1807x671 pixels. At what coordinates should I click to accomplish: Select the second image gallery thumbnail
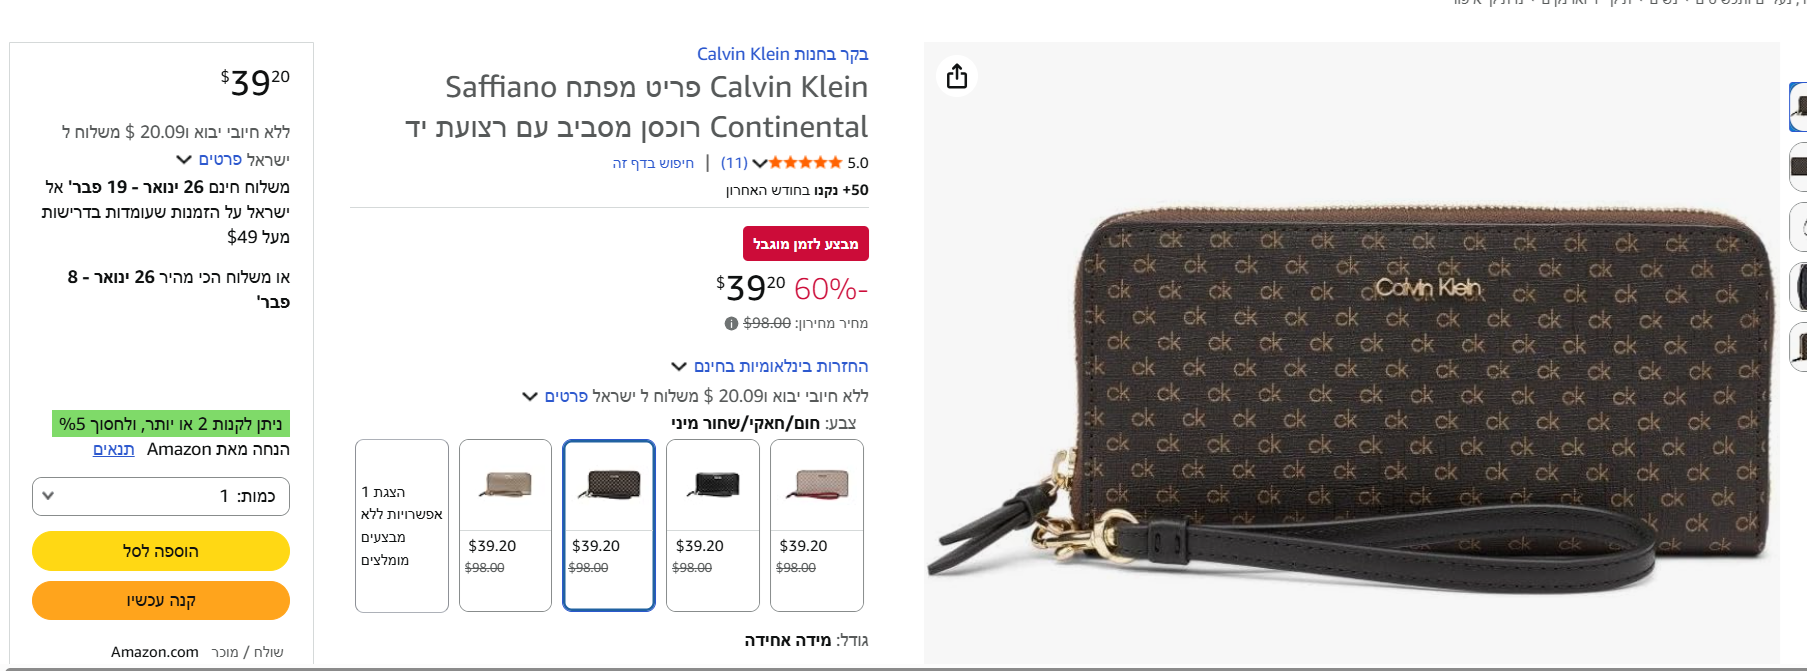(1797, 167)
